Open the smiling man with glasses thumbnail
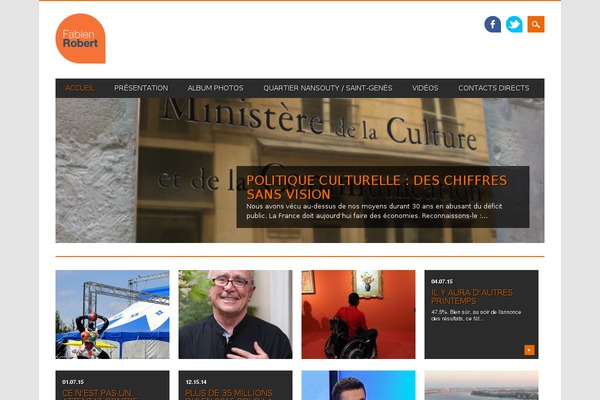Viewport: 600px width, 400px height. click(235, 314)
